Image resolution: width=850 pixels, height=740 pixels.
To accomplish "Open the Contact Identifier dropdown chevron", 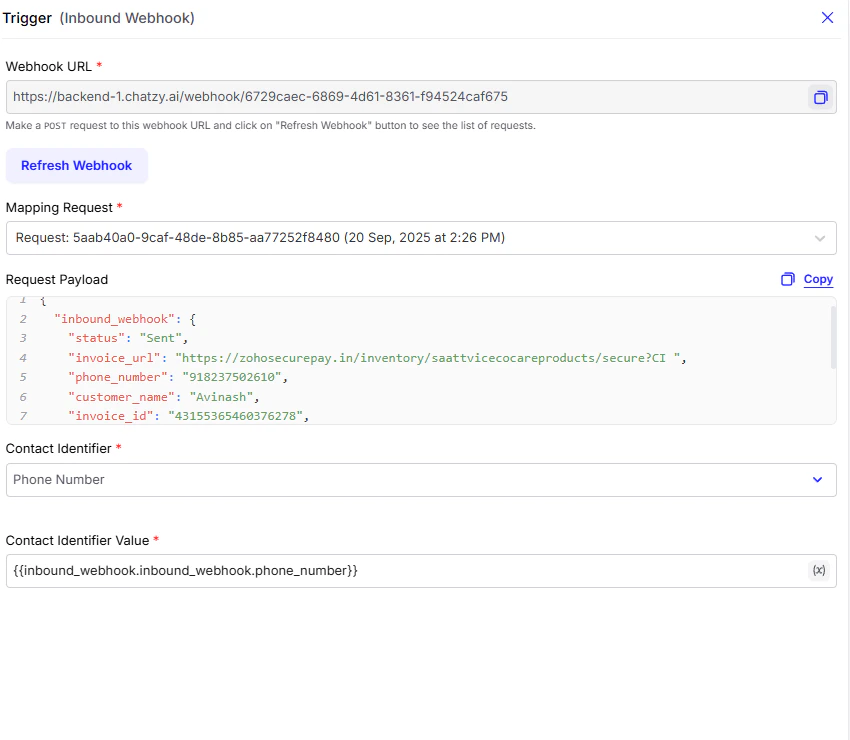I will [817, 480].
